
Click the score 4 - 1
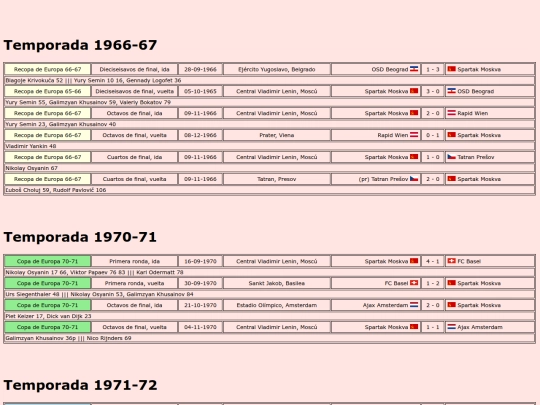(x=433, y=261)
